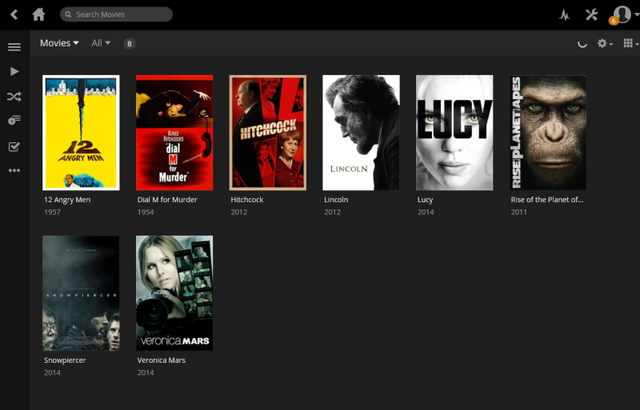Click the year 2014 under Veronica Mars

[146, 372]
